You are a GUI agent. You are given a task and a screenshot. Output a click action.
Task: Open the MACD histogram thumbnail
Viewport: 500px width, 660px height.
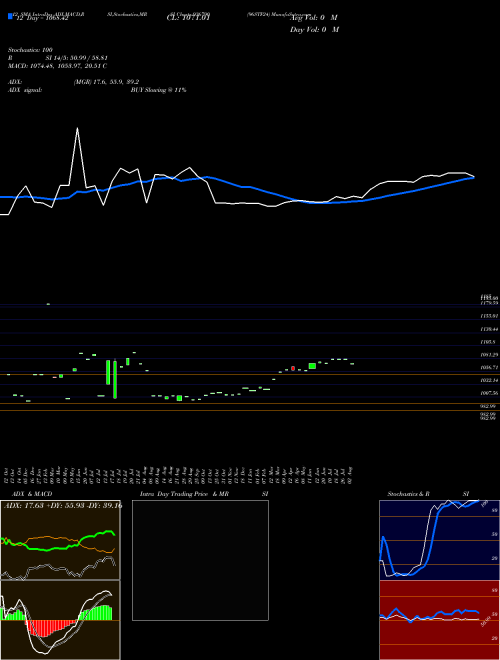[60, 620]
